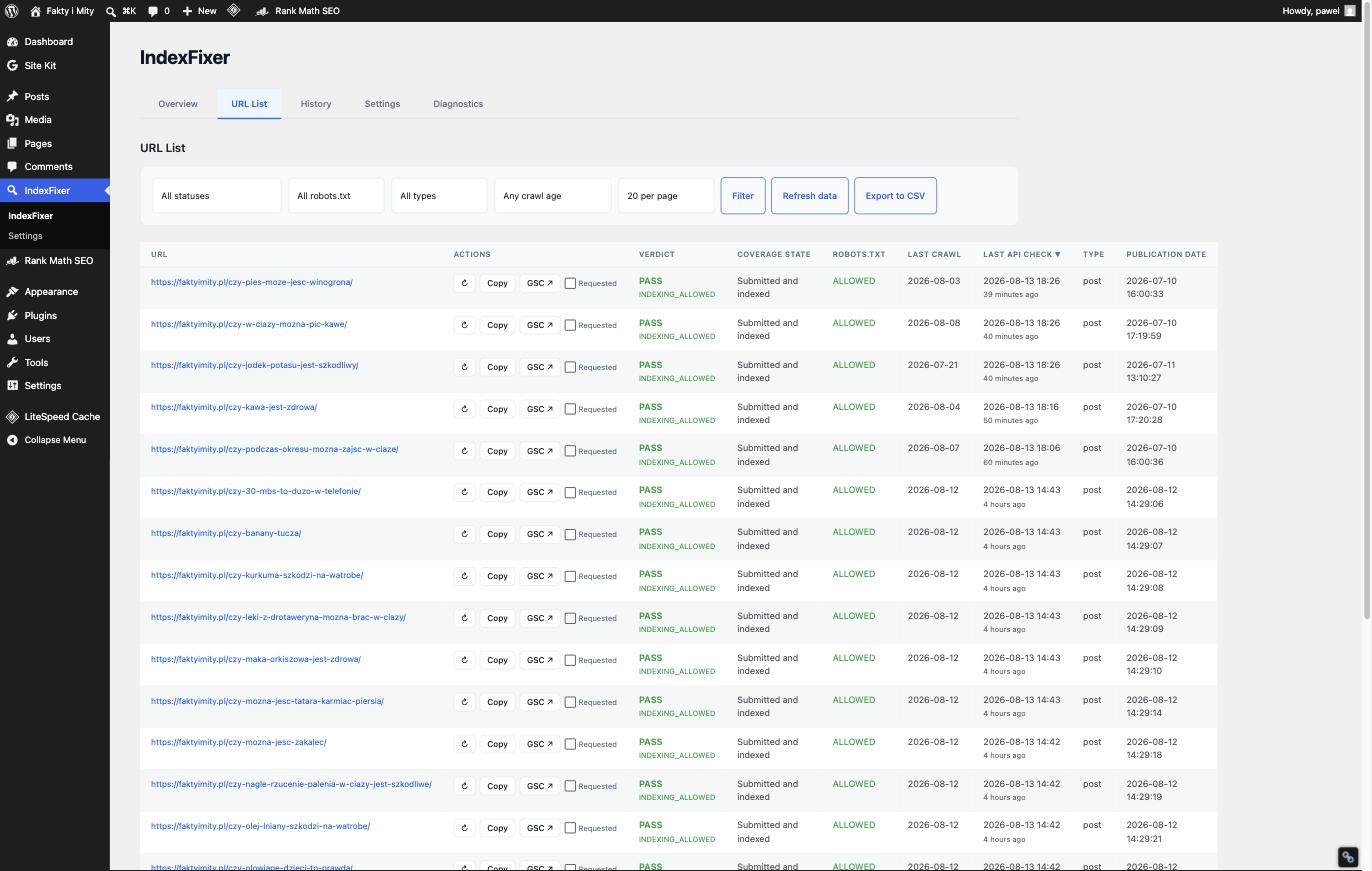This screenshot has width=1372, height=871.
Task: Click the URL column header
Action: 159,254
